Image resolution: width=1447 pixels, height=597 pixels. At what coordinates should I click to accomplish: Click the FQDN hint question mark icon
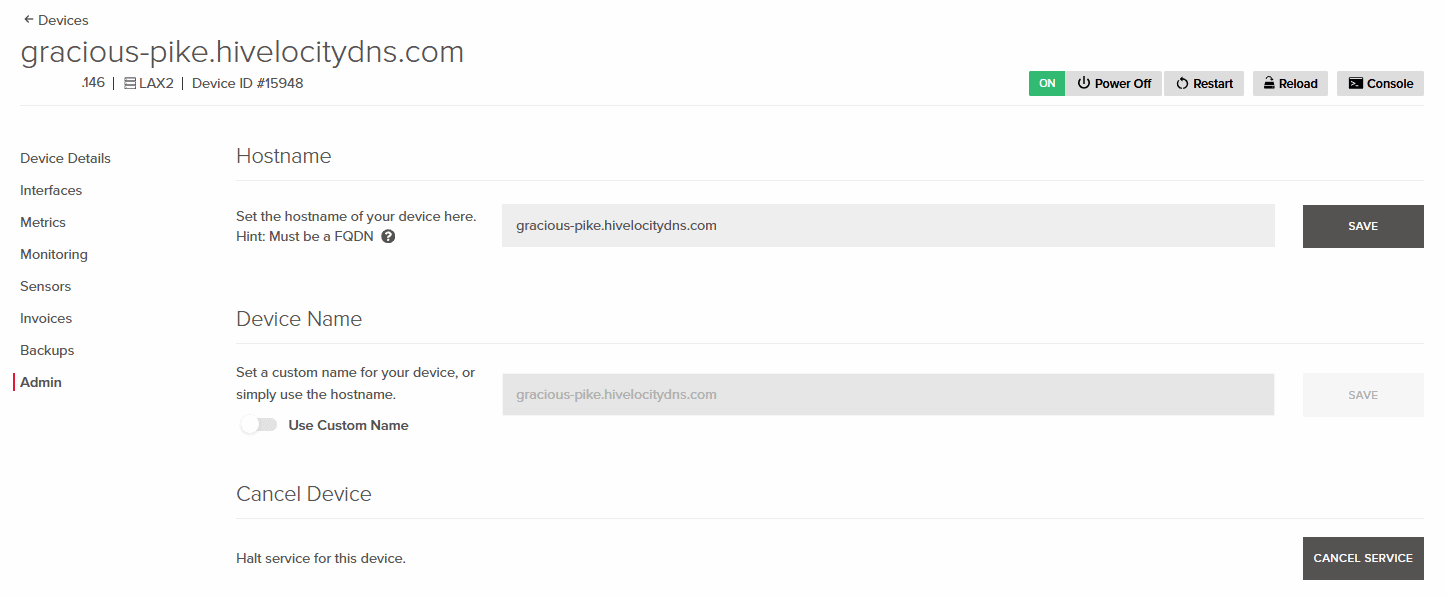388,237
